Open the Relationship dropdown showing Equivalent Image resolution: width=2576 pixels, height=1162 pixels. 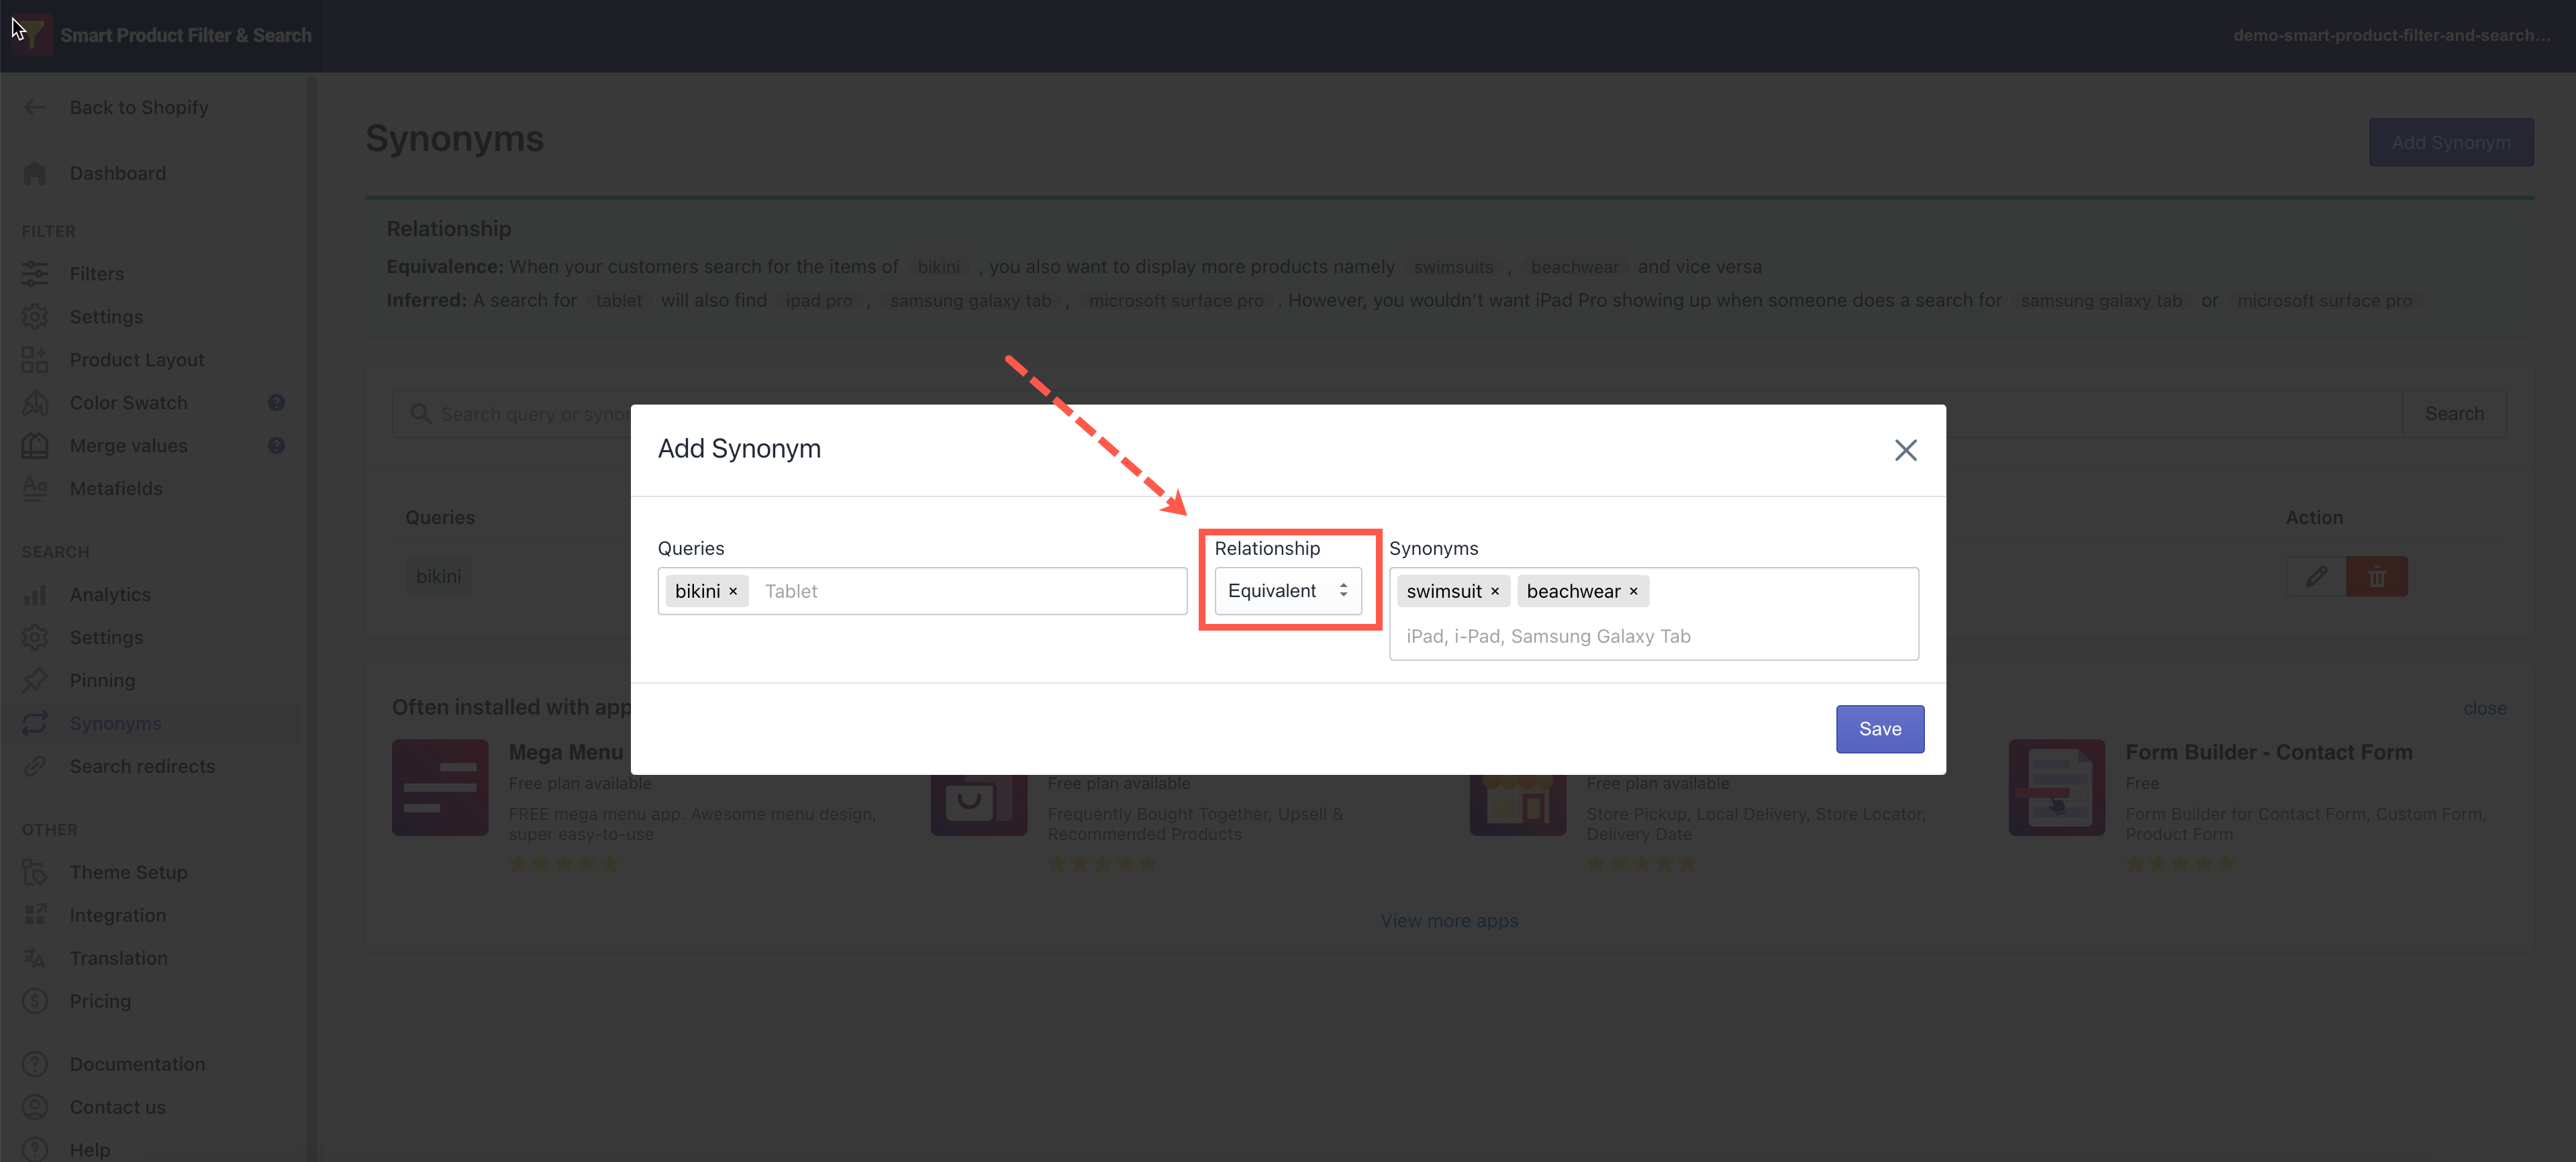coord(1289,590)
